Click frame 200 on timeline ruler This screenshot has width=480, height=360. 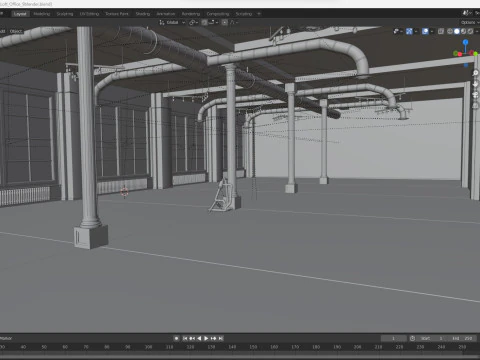[x=358, y=347]
